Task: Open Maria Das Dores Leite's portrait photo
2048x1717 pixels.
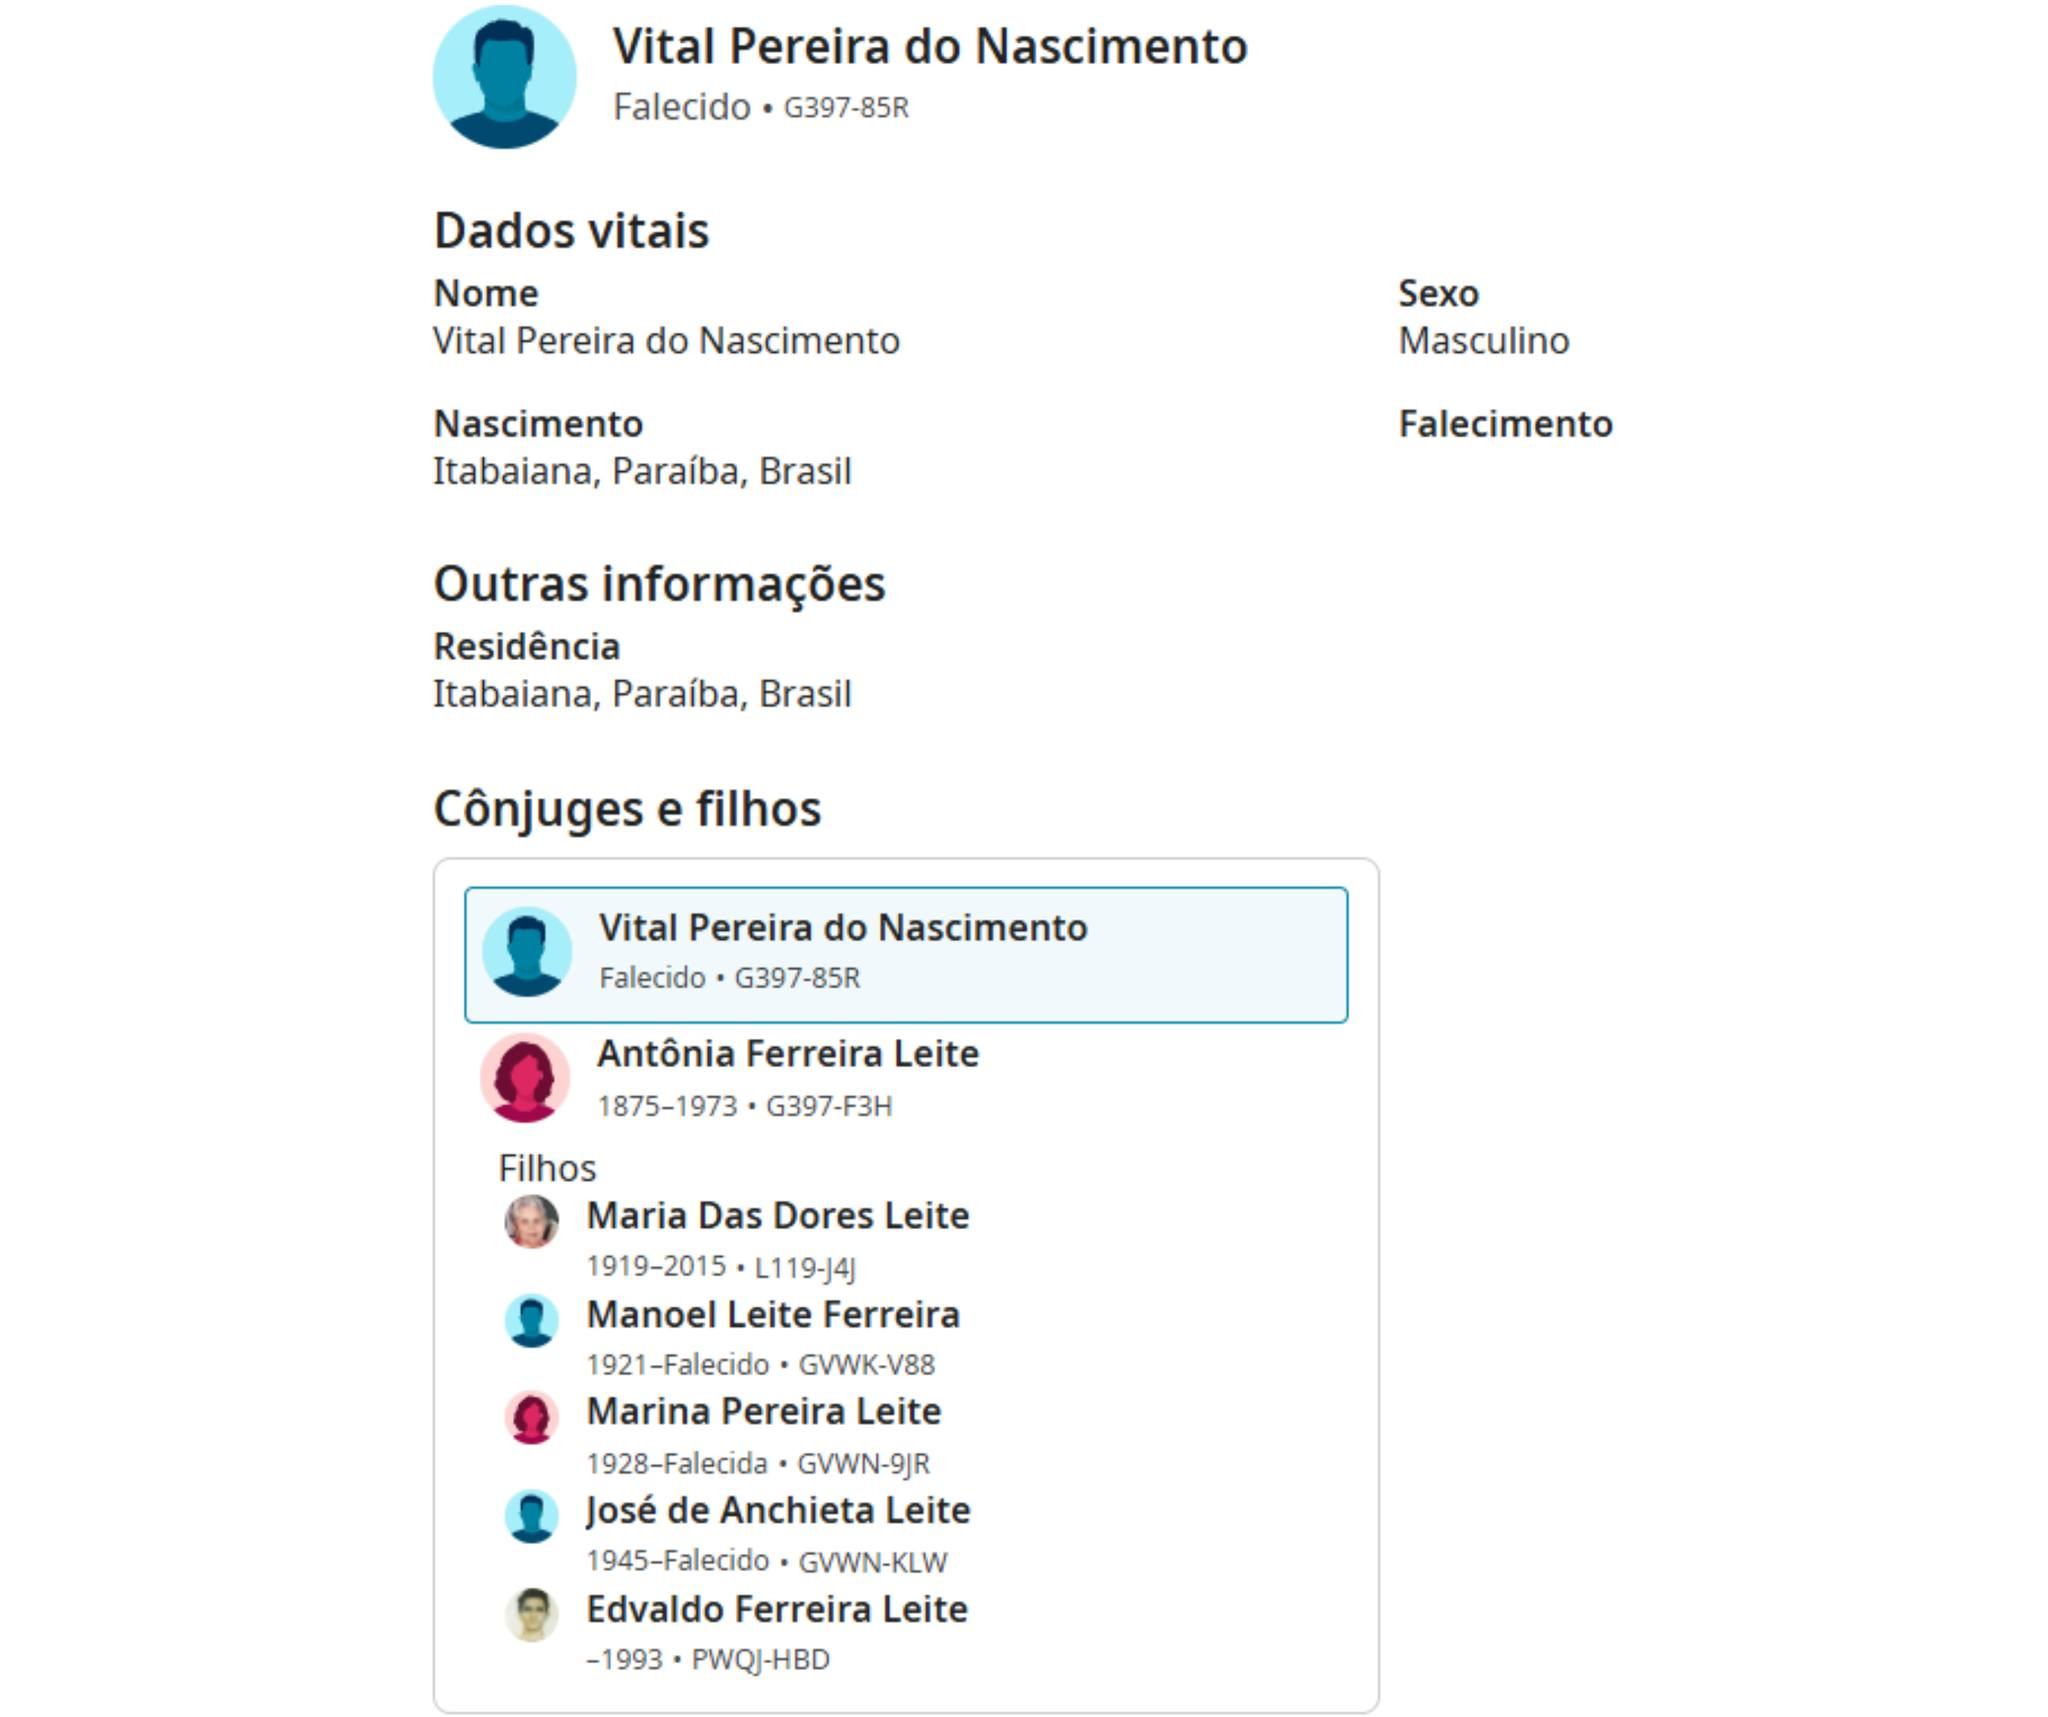Action: click(531, 1221)
